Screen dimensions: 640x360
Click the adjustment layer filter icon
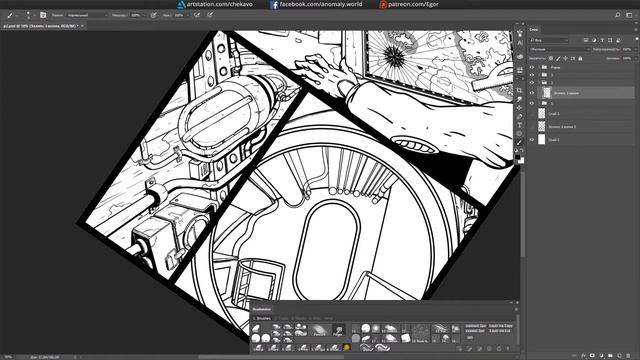[594, 40]
